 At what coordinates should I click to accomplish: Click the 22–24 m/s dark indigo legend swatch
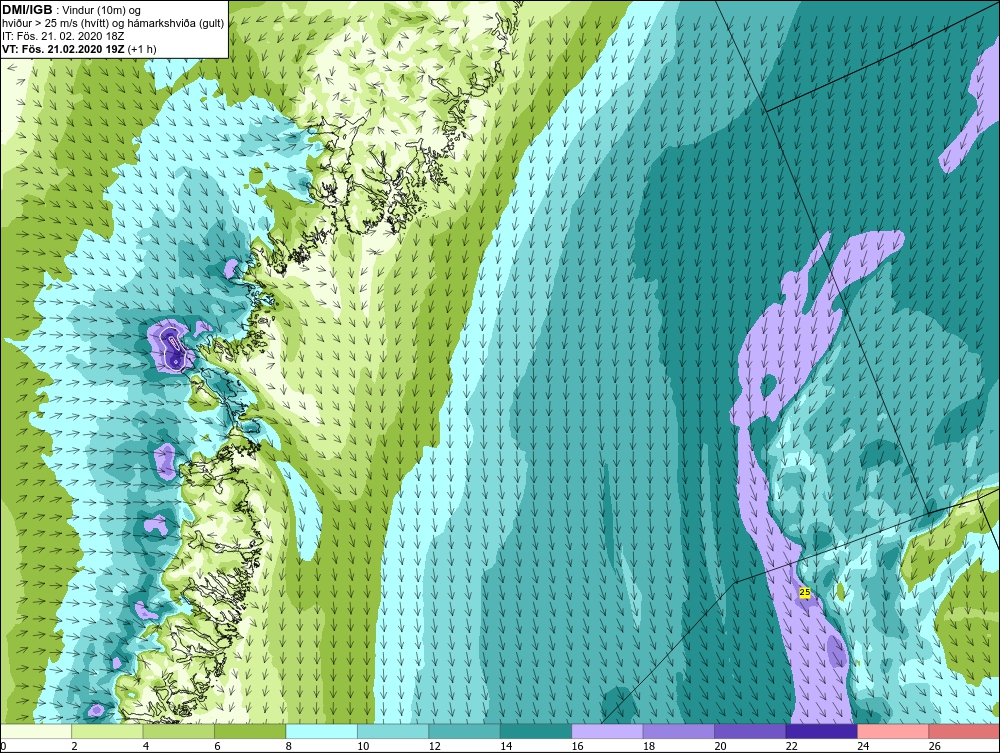[821, 731]
